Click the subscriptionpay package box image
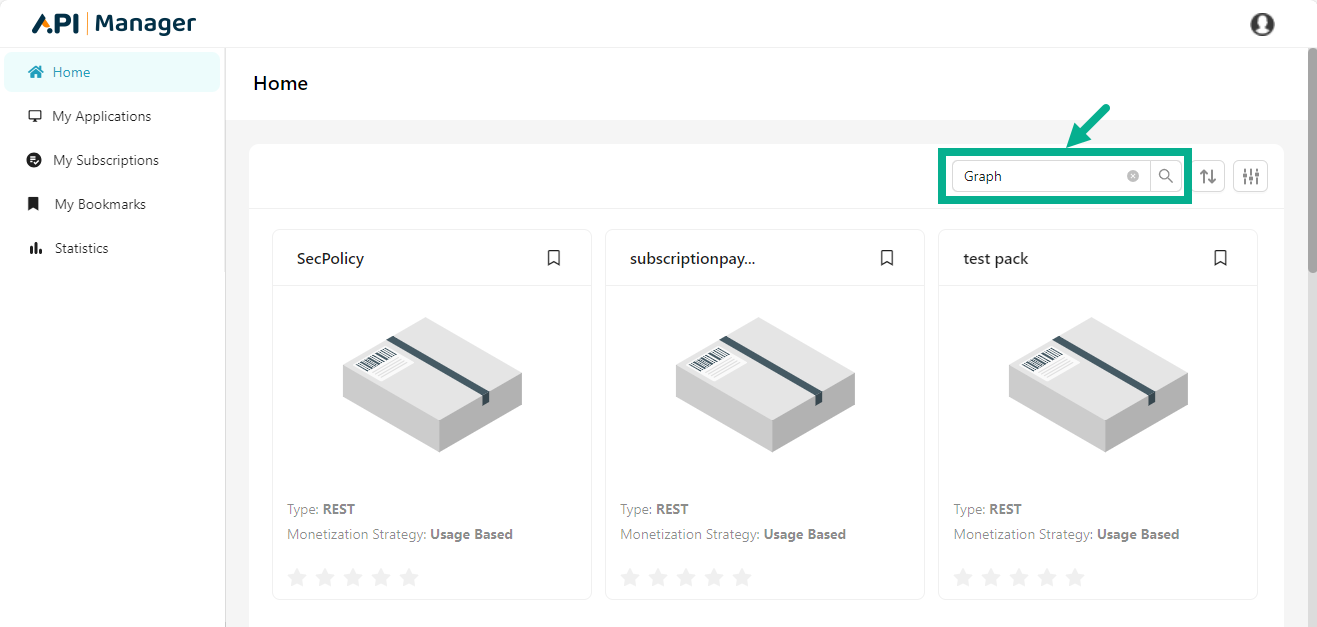Viewport: 1317px width, 627px height. tap(765, 384)
